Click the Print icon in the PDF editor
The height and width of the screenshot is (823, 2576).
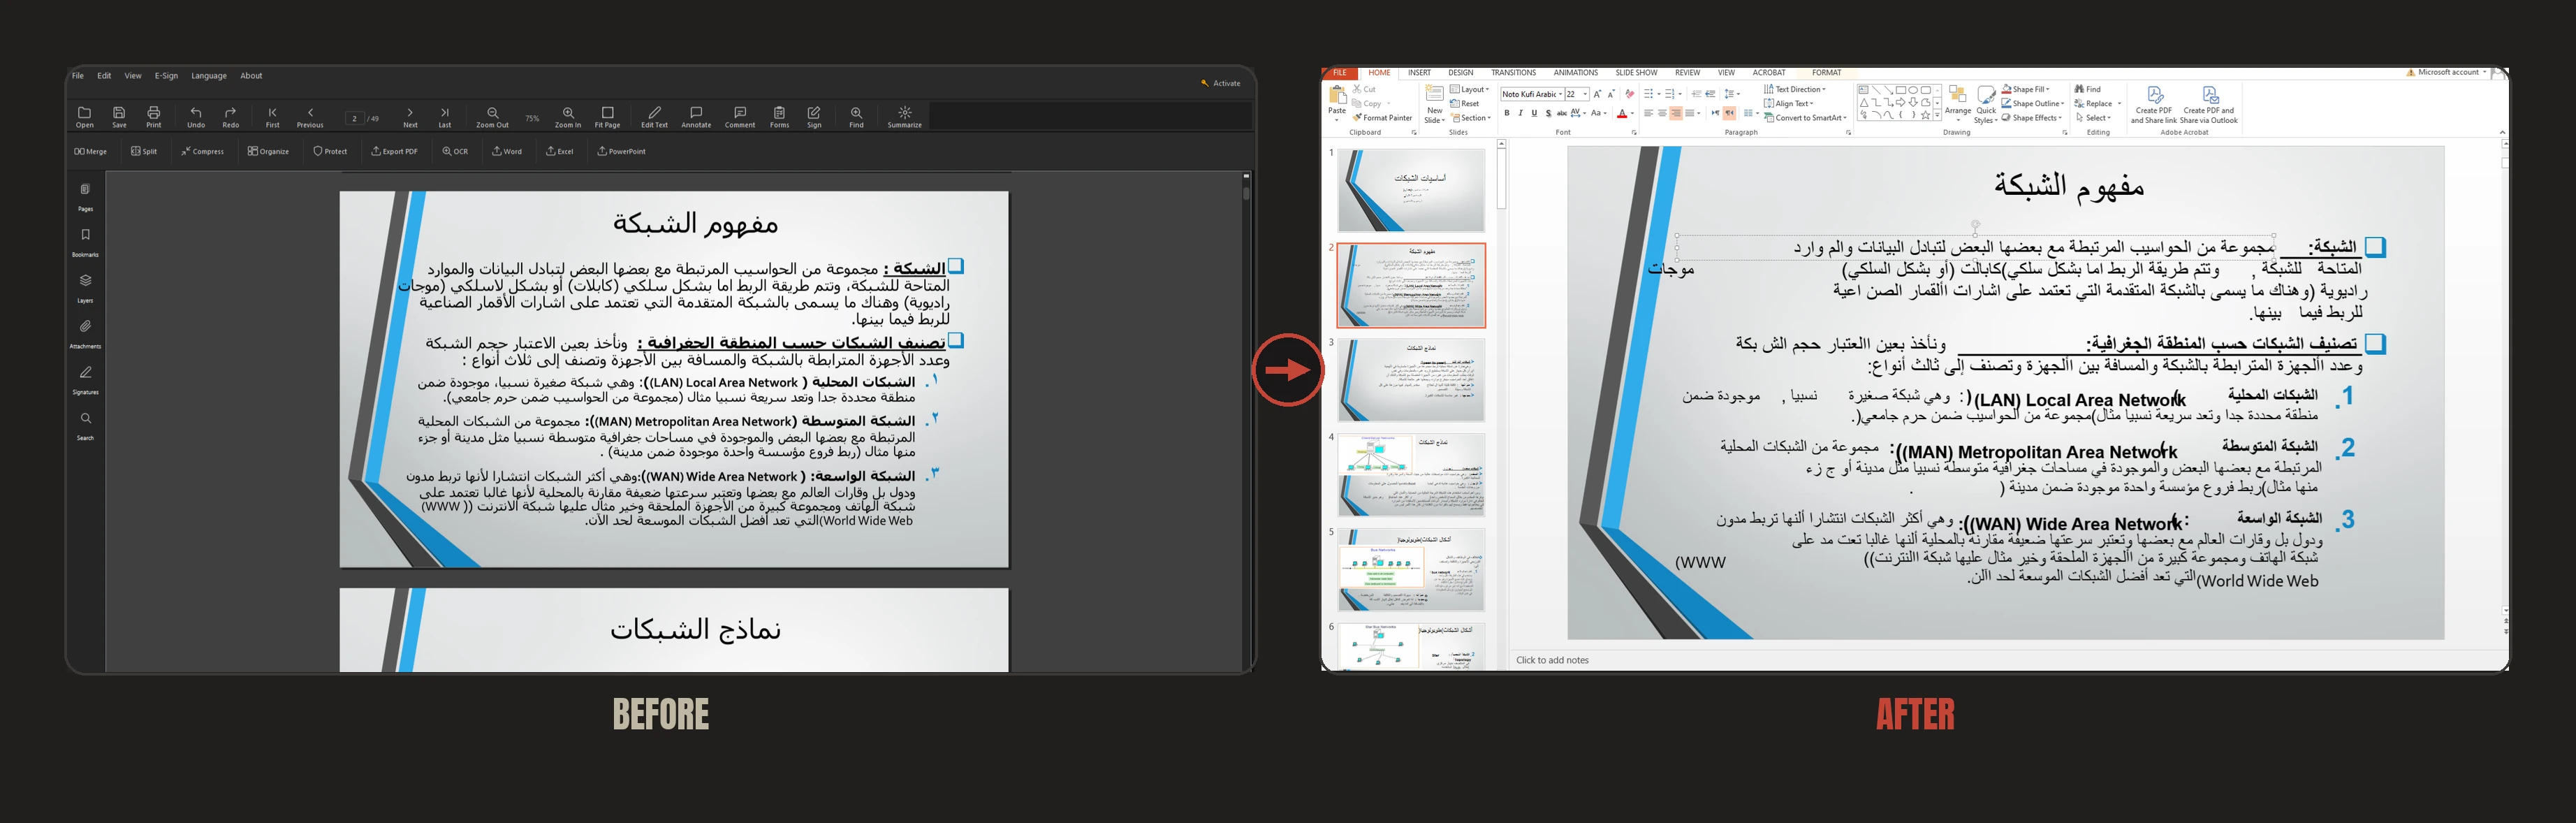(x=153, y=117)
